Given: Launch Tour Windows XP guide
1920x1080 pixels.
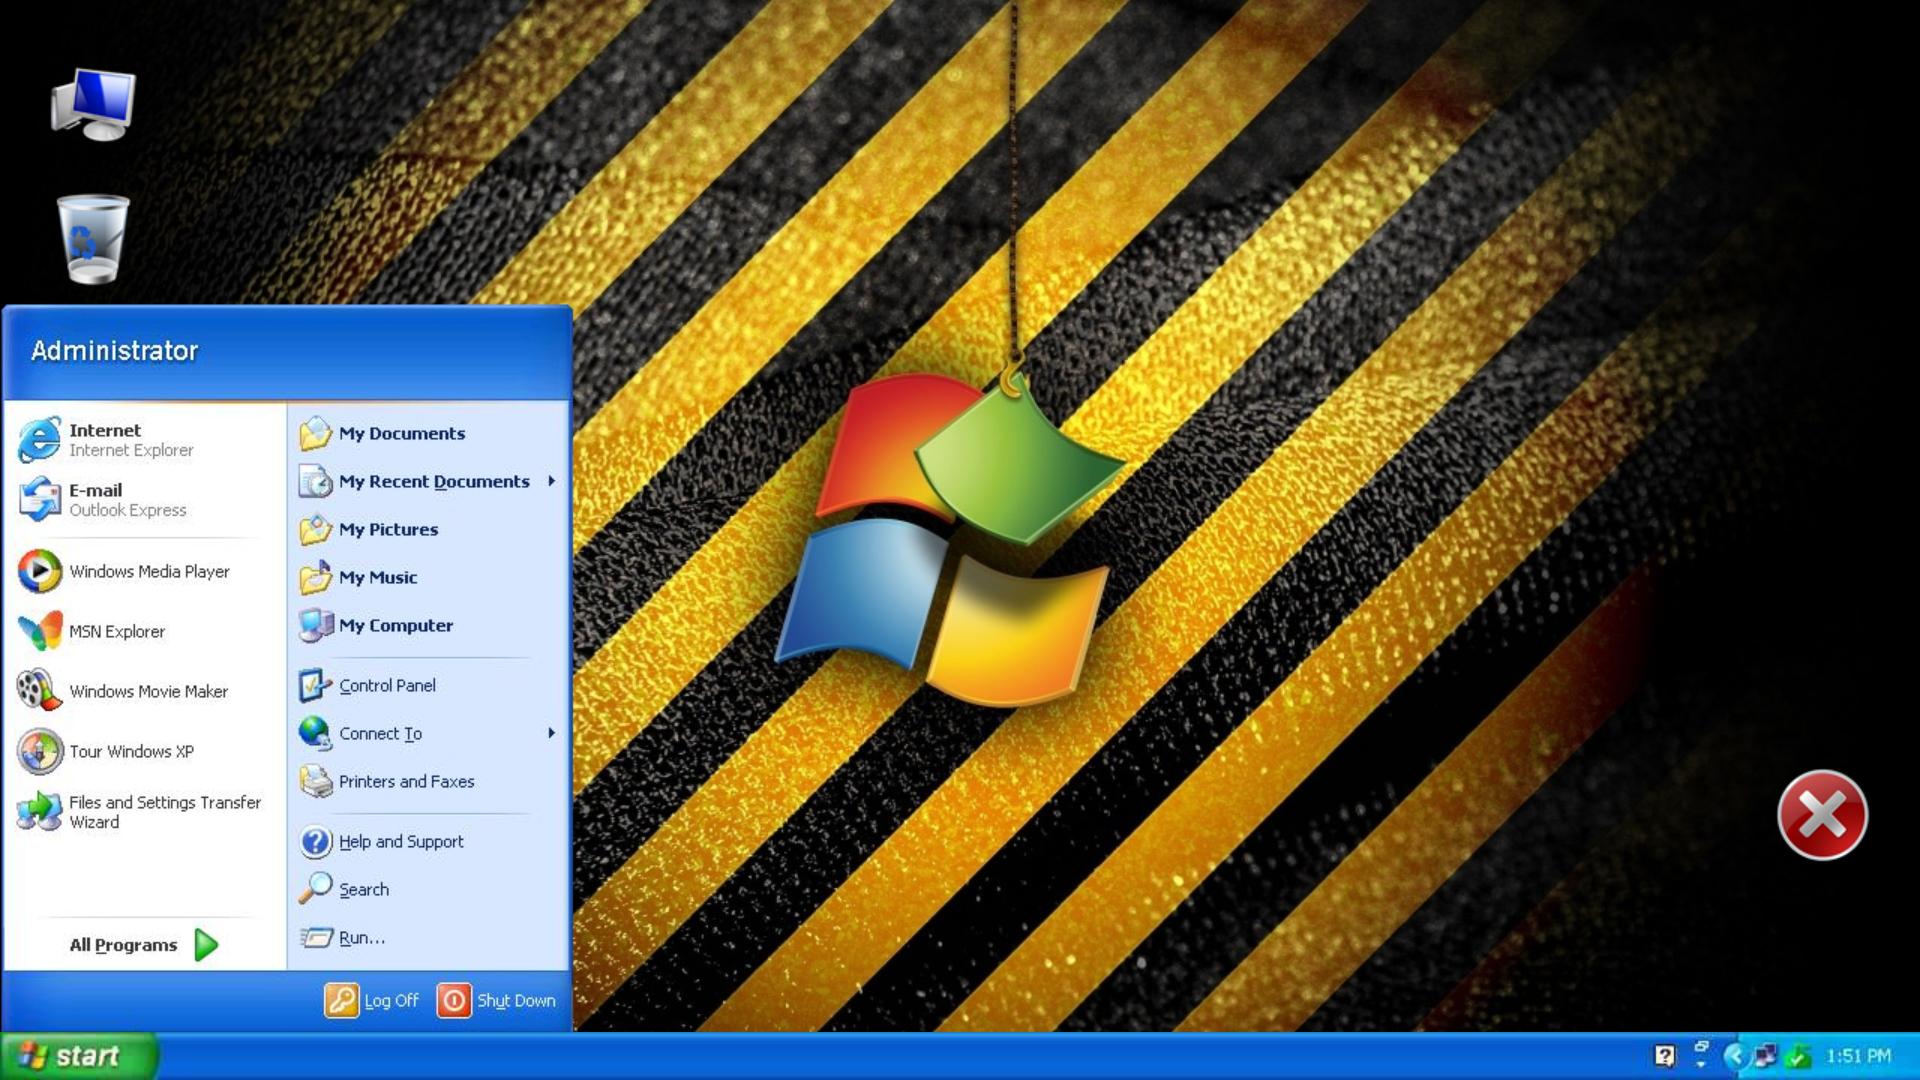Looking at the screenshot, I should tap(132, 748).
